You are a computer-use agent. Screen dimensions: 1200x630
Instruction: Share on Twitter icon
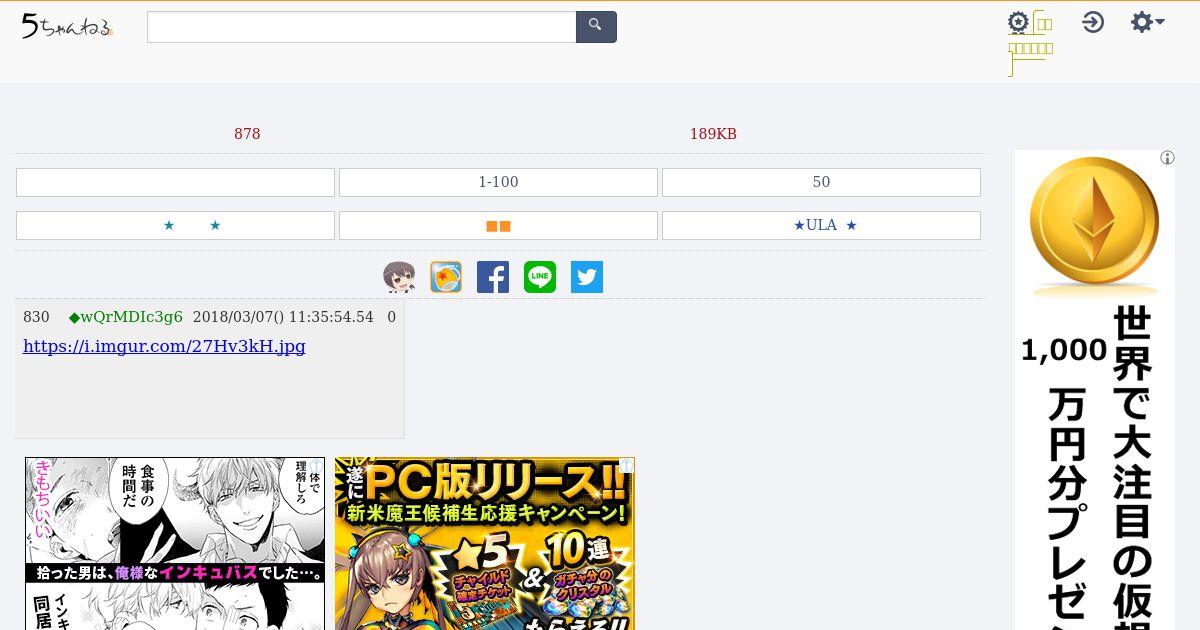[587, 277]
